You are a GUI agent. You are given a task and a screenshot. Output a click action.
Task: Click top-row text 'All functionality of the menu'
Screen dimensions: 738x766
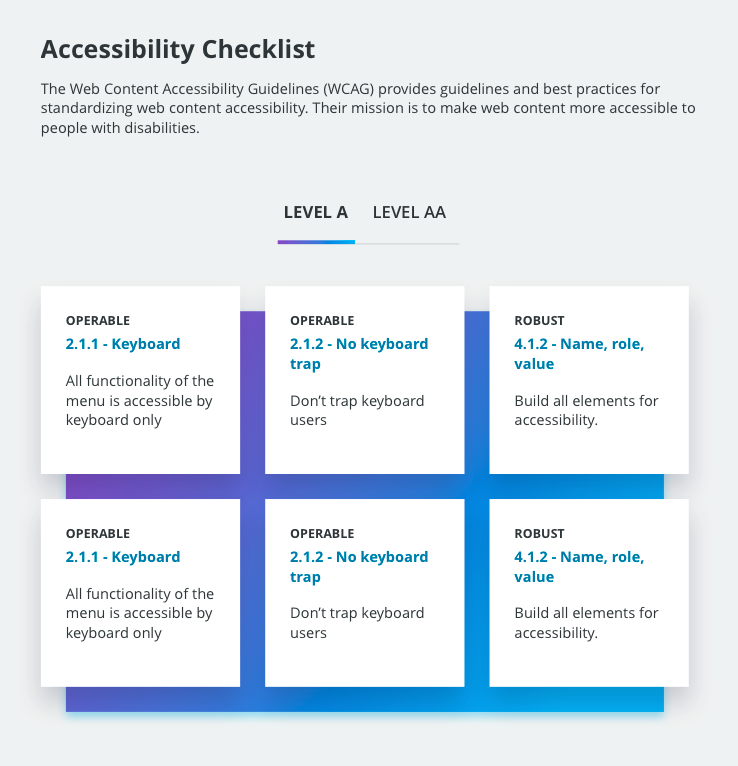(x=140, y=401)
